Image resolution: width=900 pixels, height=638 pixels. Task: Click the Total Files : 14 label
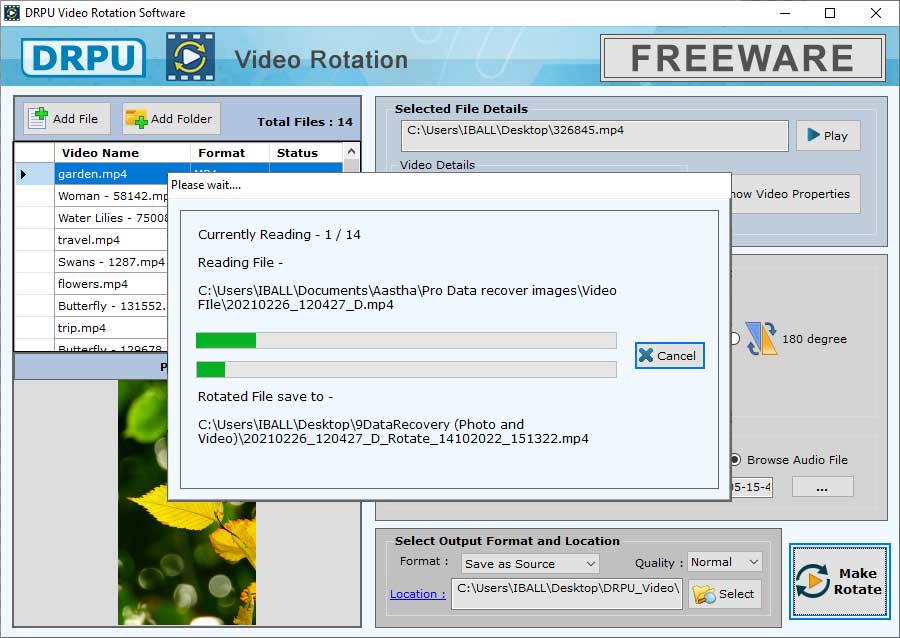pos(305,122)
